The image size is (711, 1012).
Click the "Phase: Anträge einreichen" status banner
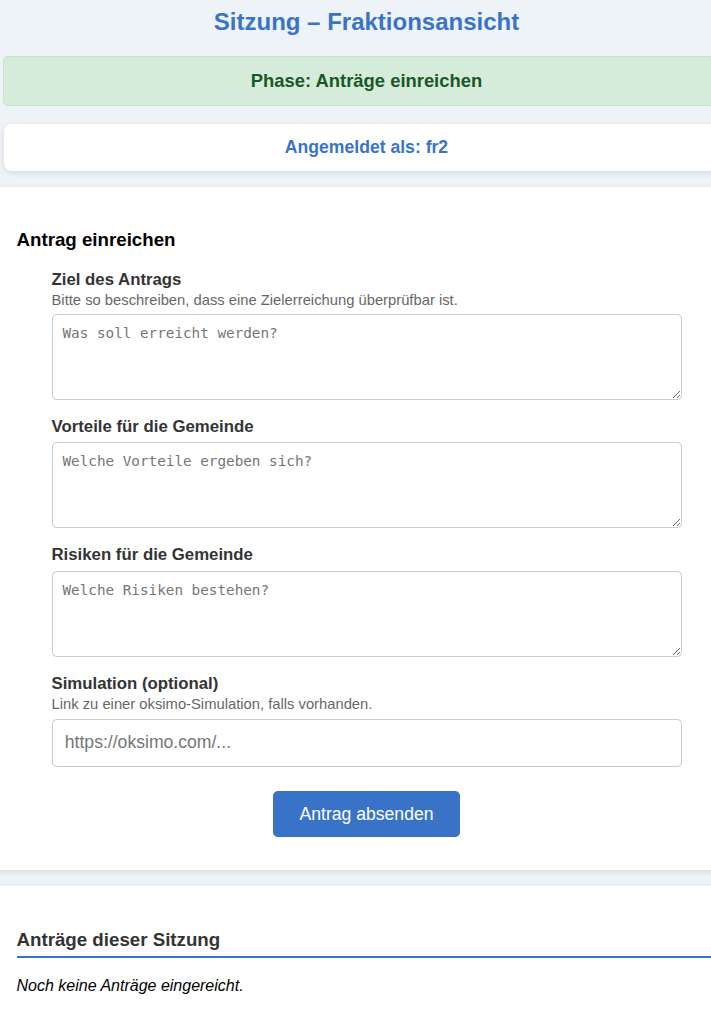tap(366, 81)
